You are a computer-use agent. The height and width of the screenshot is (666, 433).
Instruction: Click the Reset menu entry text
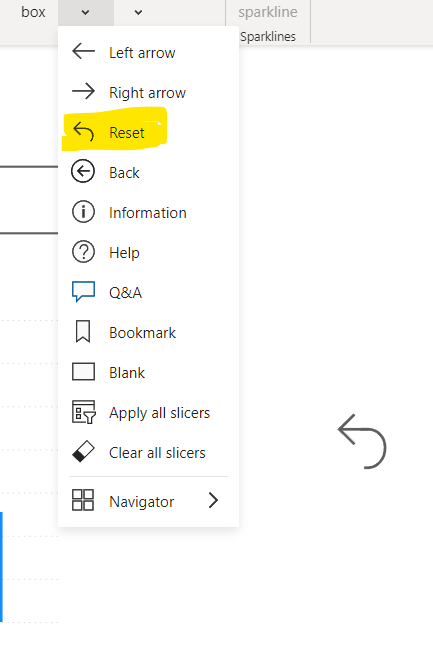pos(127,133)
